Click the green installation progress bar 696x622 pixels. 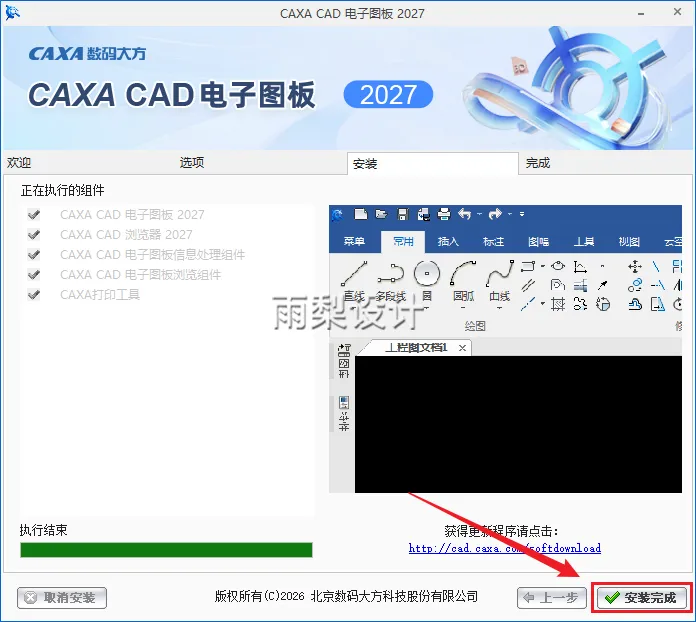pyautogui.click(x=166, y=550)
